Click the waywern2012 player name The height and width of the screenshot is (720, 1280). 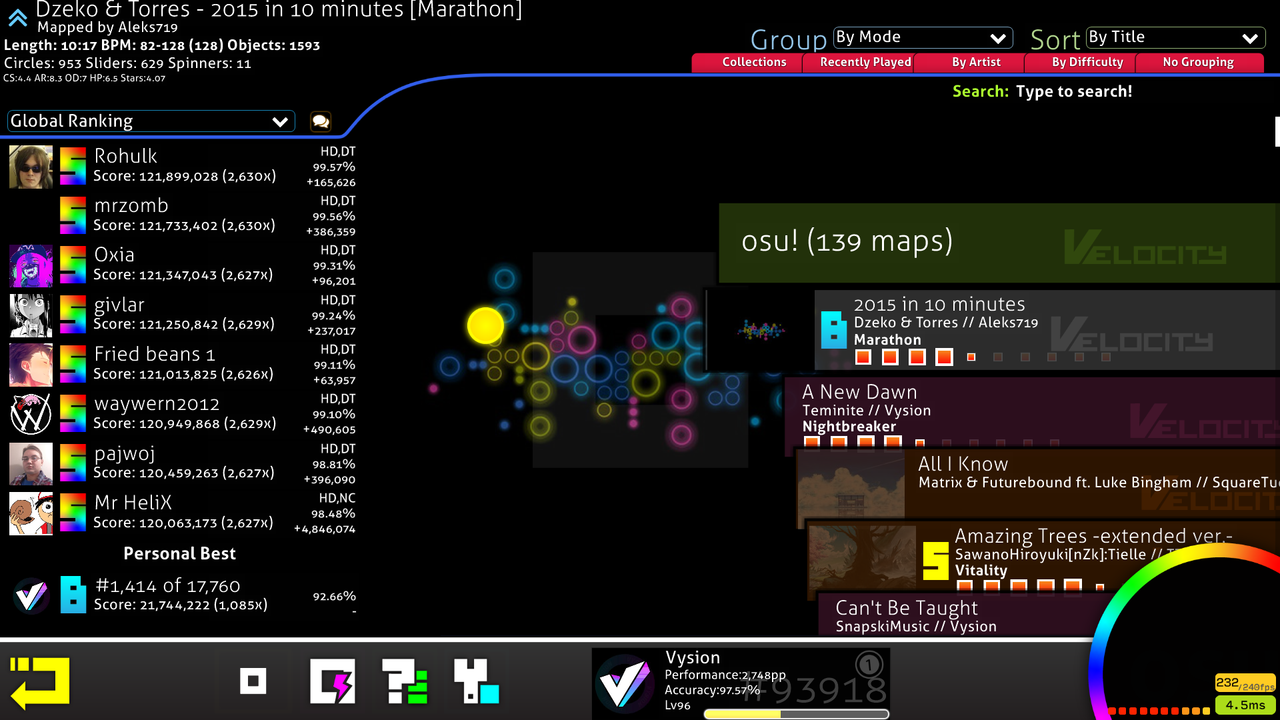coord(157,404)
